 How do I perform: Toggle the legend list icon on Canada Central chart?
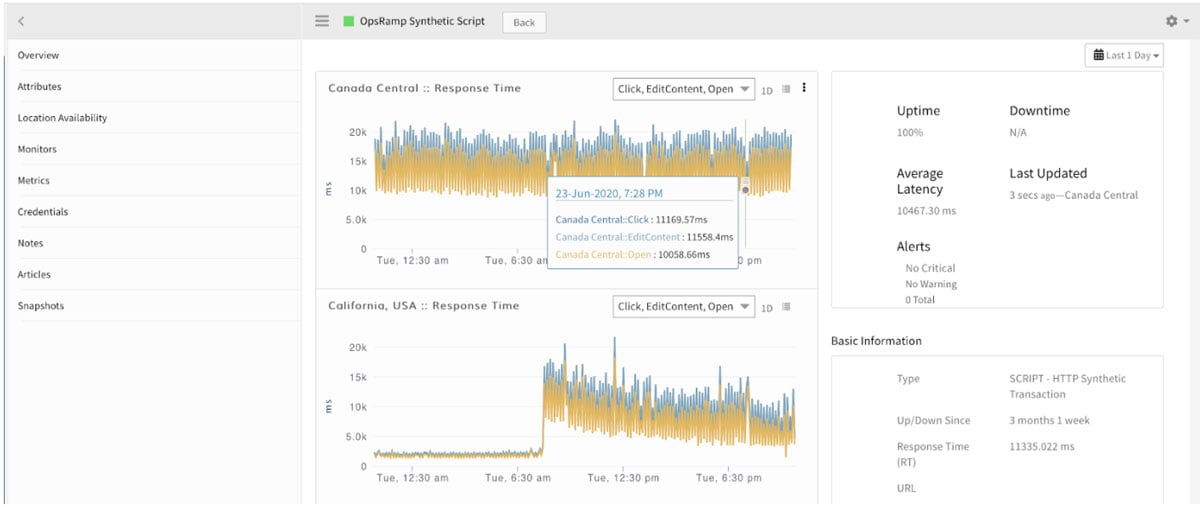pos(786,89)
